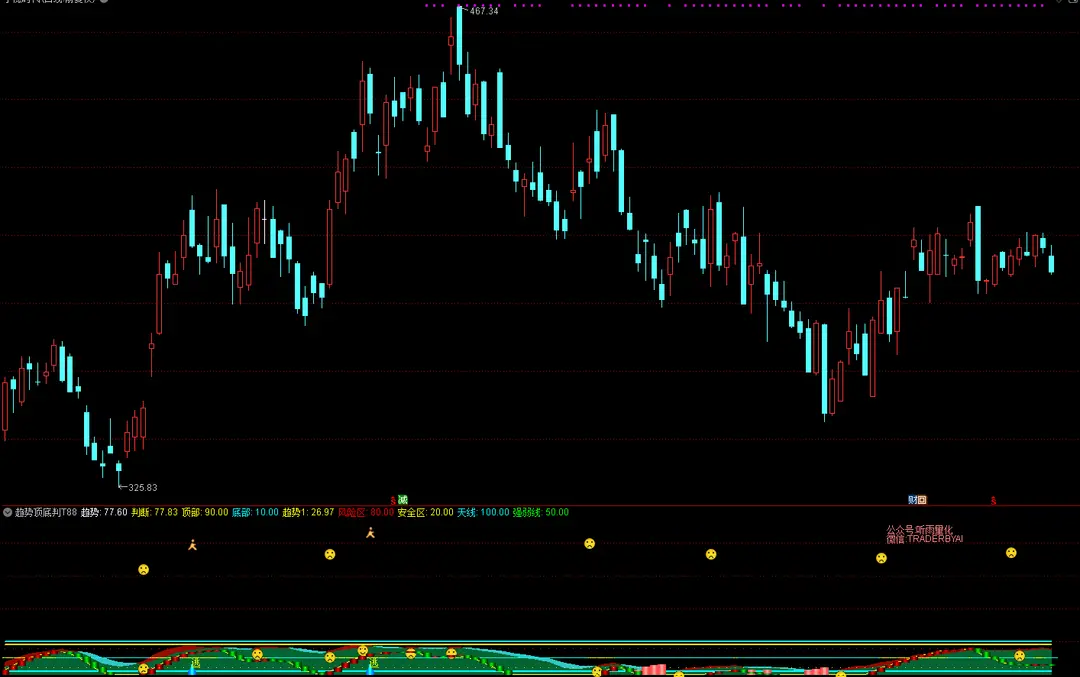This screenshot has height=677, width=1080.
Task: Select the 强弱线: 50.00 value
Action: click(x=541, y=512)
